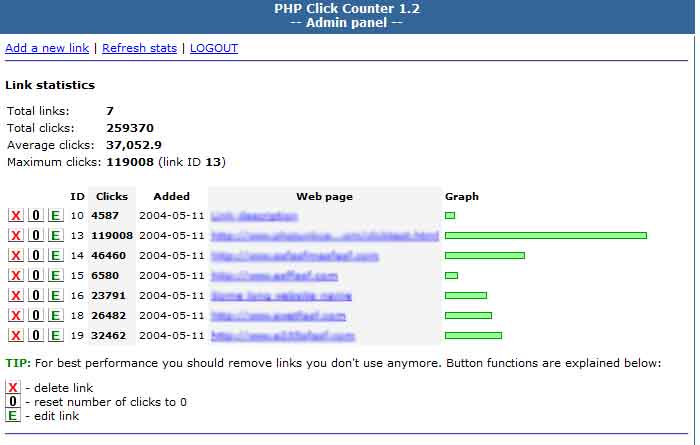This screenshot has height=445, width=700.
Task: Click the clicks value 4587
Action: click(x=105, y=216)
